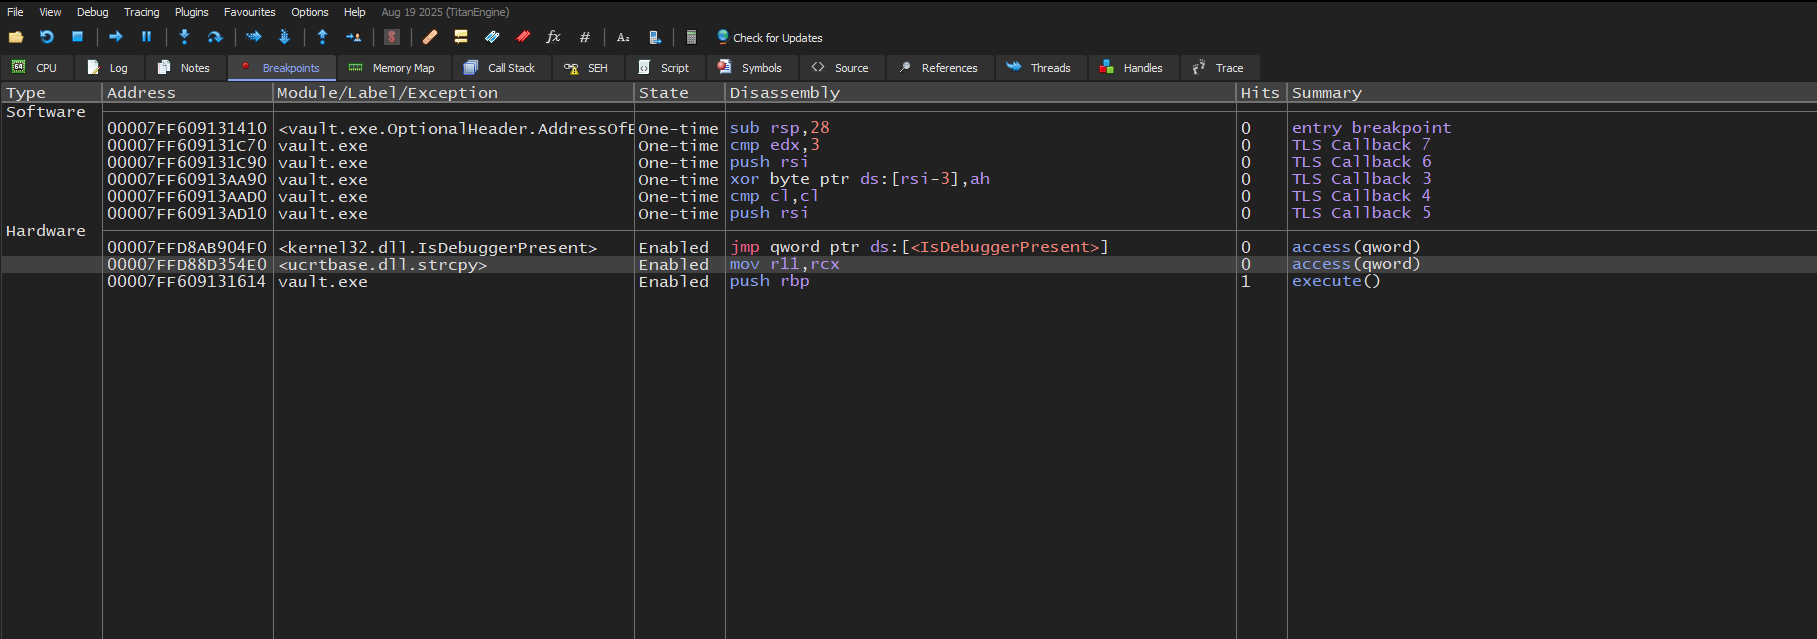Switch to the Handles tab

(x=1132, y=68)
